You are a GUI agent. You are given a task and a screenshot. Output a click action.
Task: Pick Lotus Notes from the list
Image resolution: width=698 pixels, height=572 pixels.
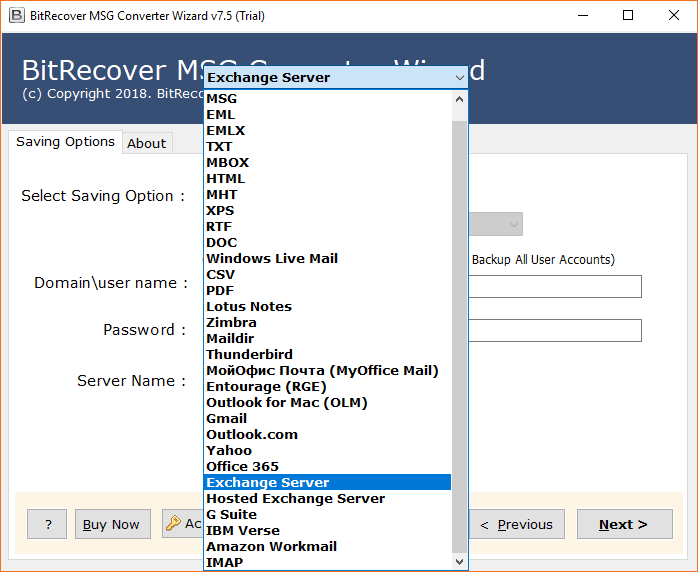(x=327, y=307)
